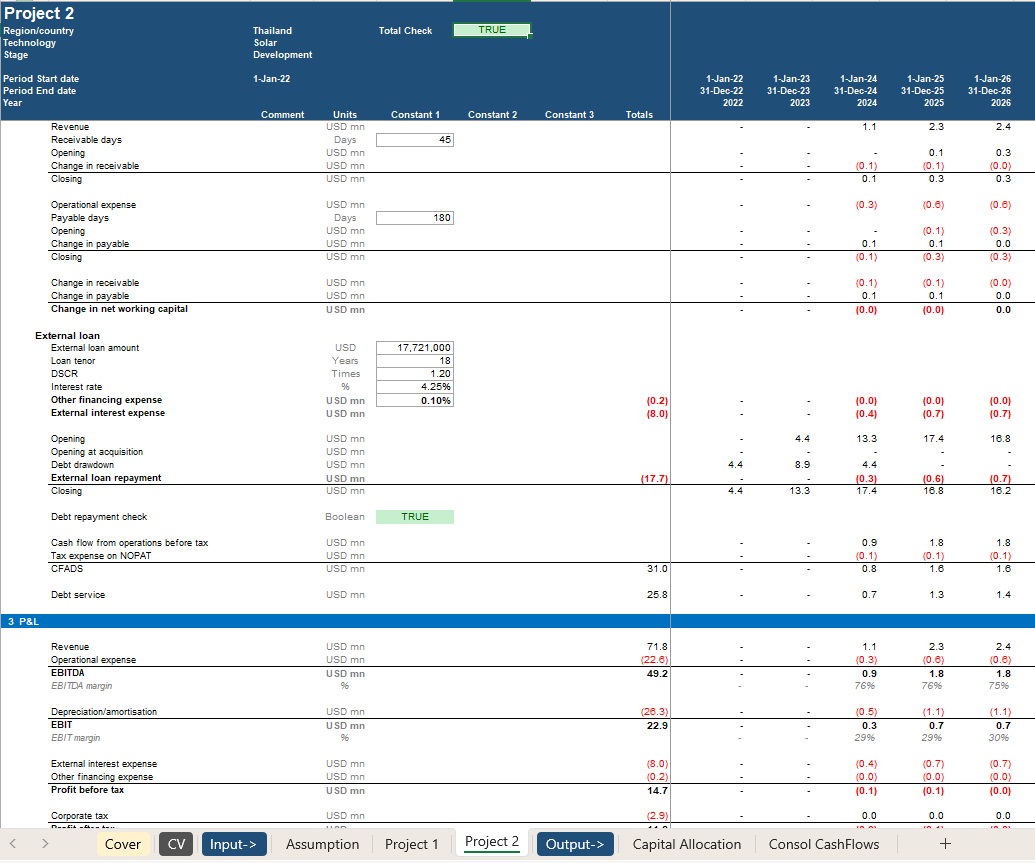This screenshot has height=863, width=1035.
Task: Go to the Consol CashFlows sheet
Action: click(x=824, y=844)
